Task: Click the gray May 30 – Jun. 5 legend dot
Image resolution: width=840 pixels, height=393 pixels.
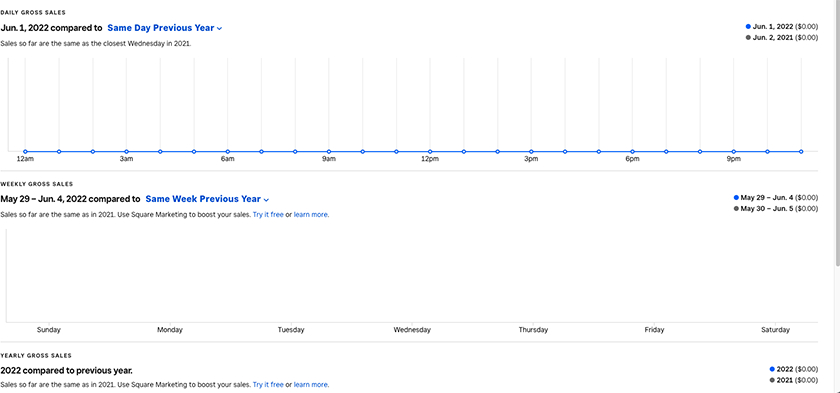Action: click(736, 208)
